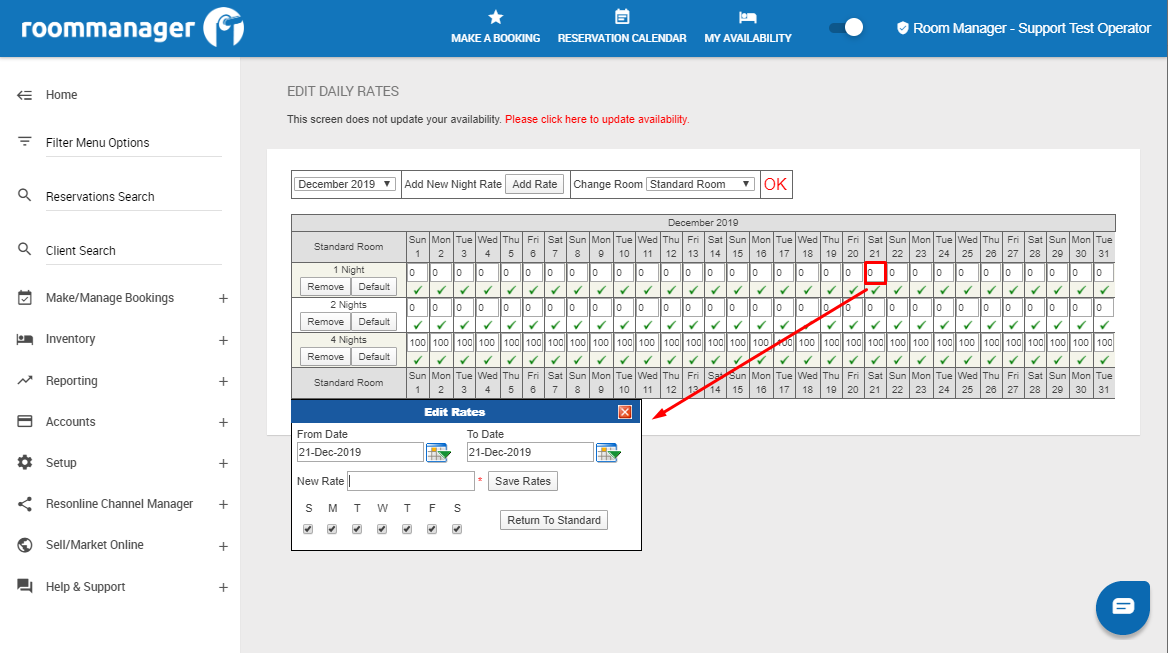The height and width of the screenshot is (653, 1168).
Task: Expand Accounts with plus sign
Action: pos(223,422)
